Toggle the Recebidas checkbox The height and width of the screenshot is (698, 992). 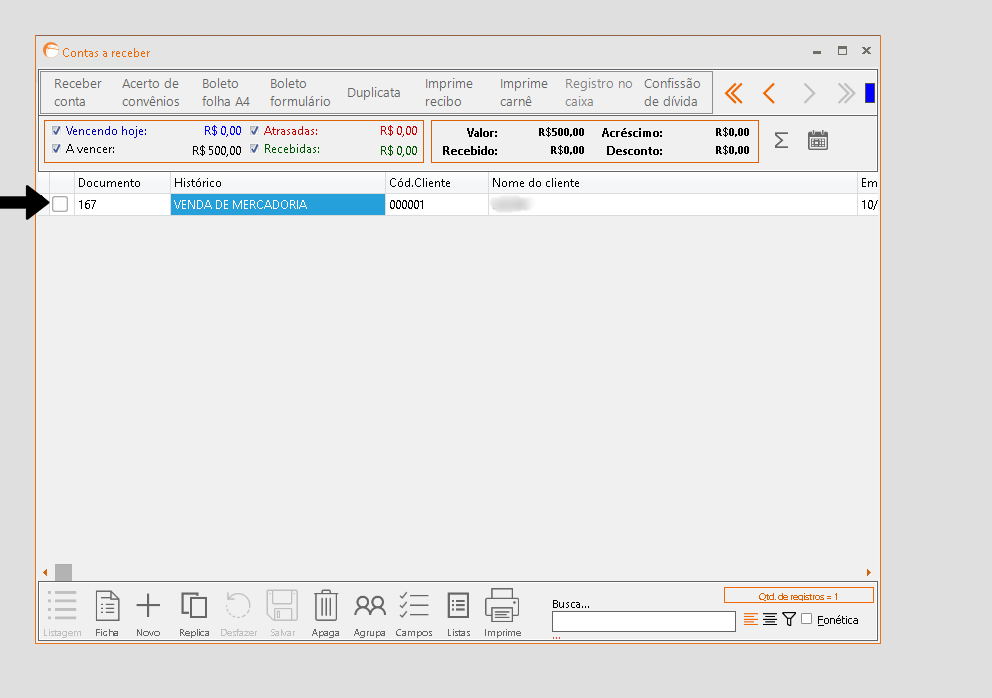tap(254, 149)
